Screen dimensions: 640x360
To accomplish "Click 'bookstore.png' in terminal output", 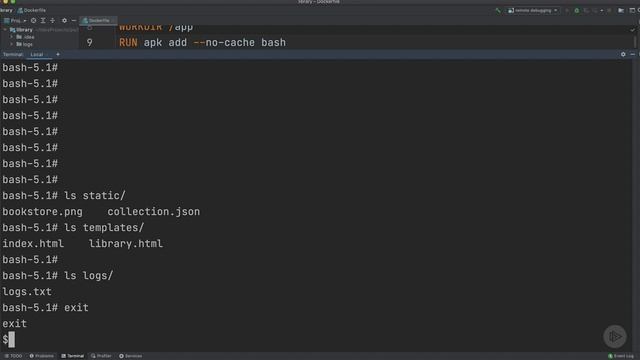I will click(42, 211).
